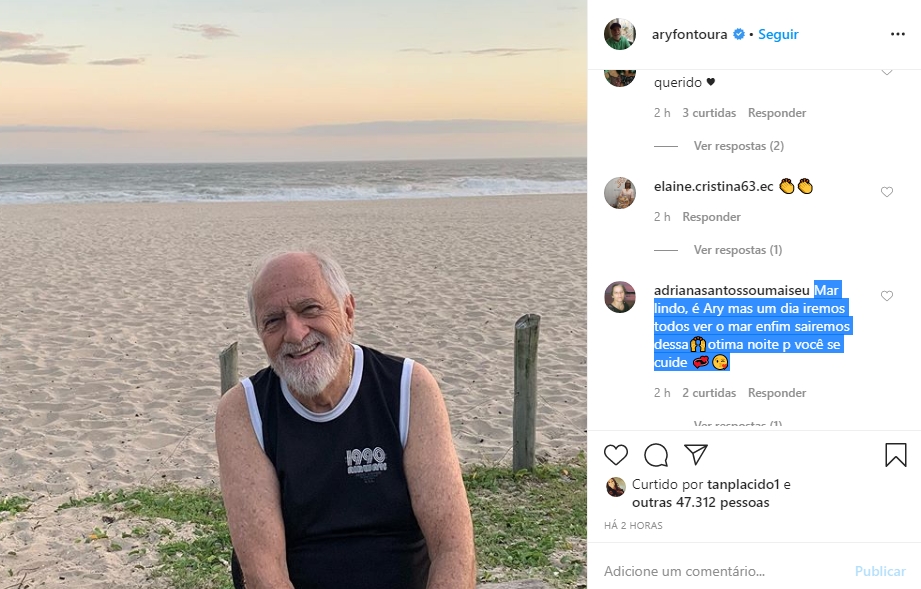Open the comment bubble icon
This screenshot has height=589, width=921.
point(656,455)
